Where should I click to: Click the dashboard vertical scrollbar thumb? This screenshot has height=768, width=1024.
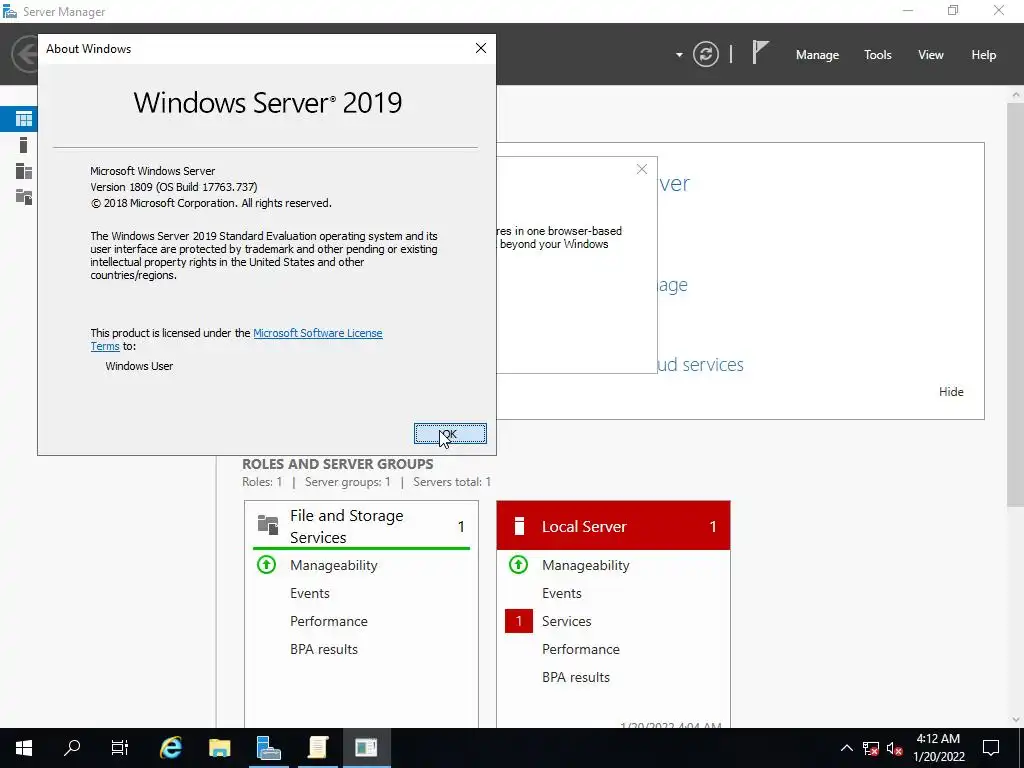(x=1016, y=304)
